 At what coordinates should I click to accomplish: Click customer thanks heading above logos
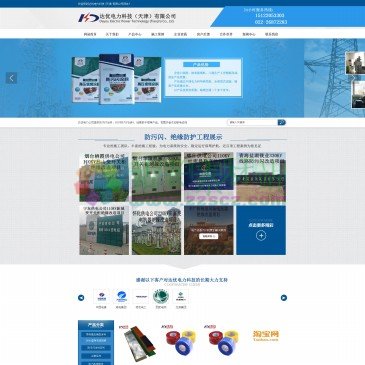pos(182,280)
